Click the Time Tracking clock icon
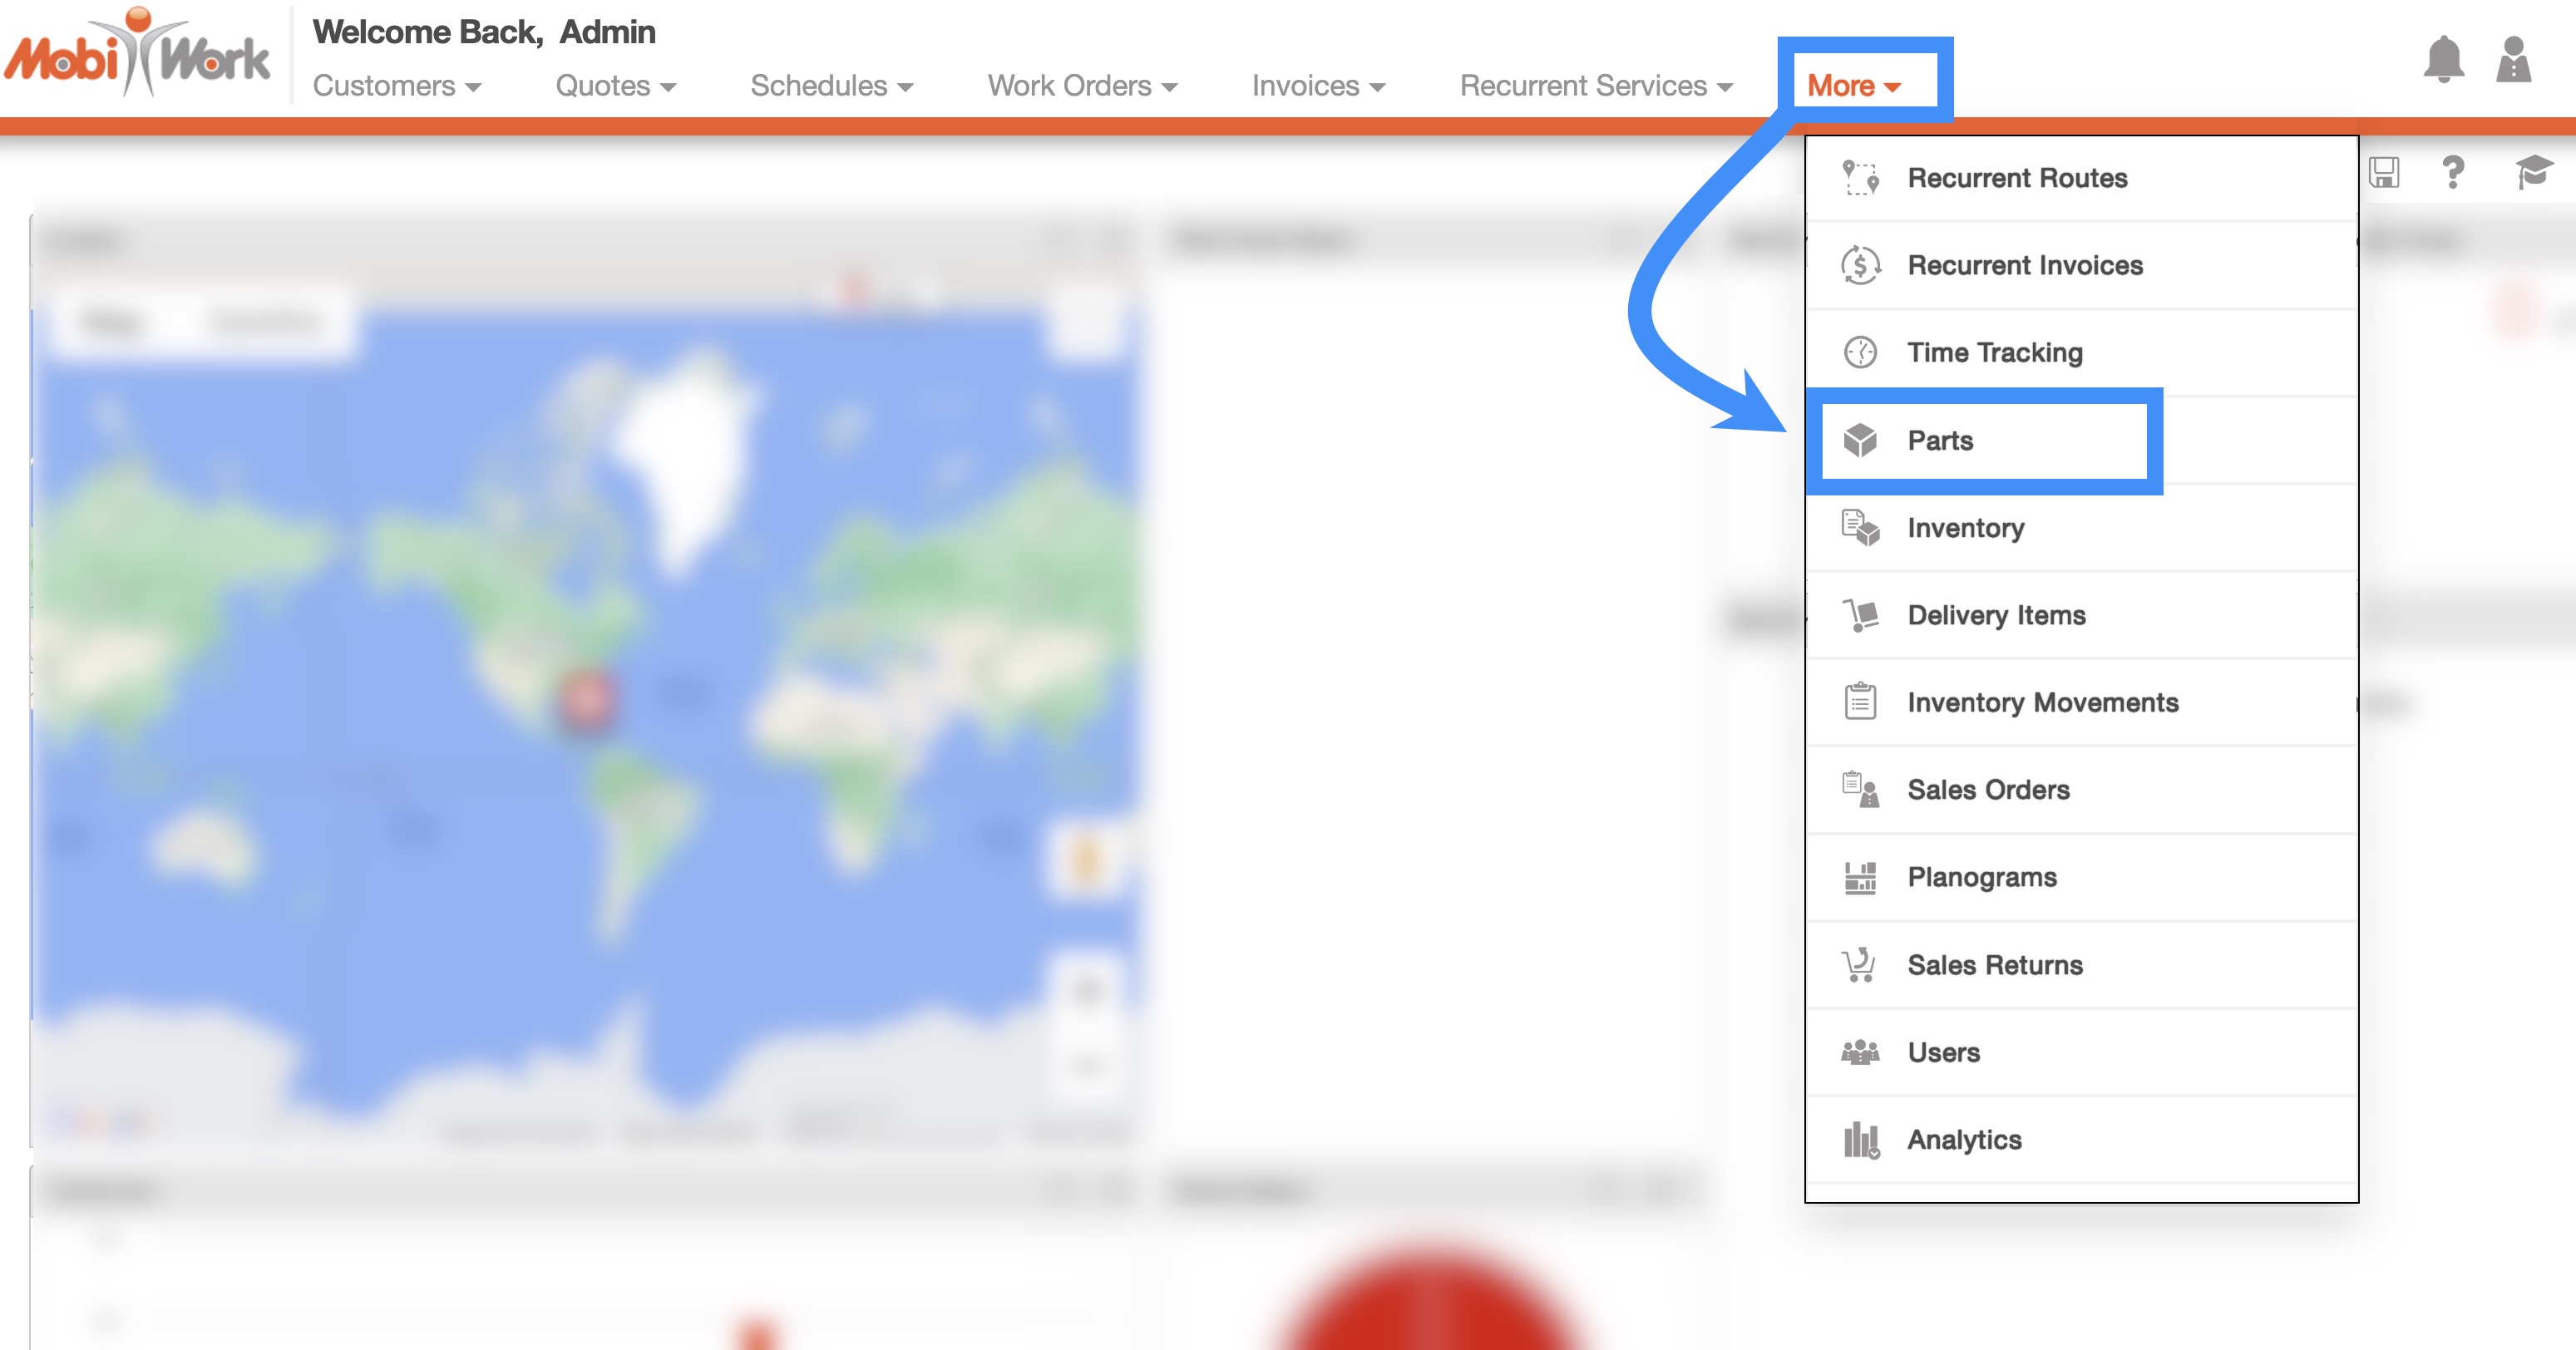 tap(1860, 352)
